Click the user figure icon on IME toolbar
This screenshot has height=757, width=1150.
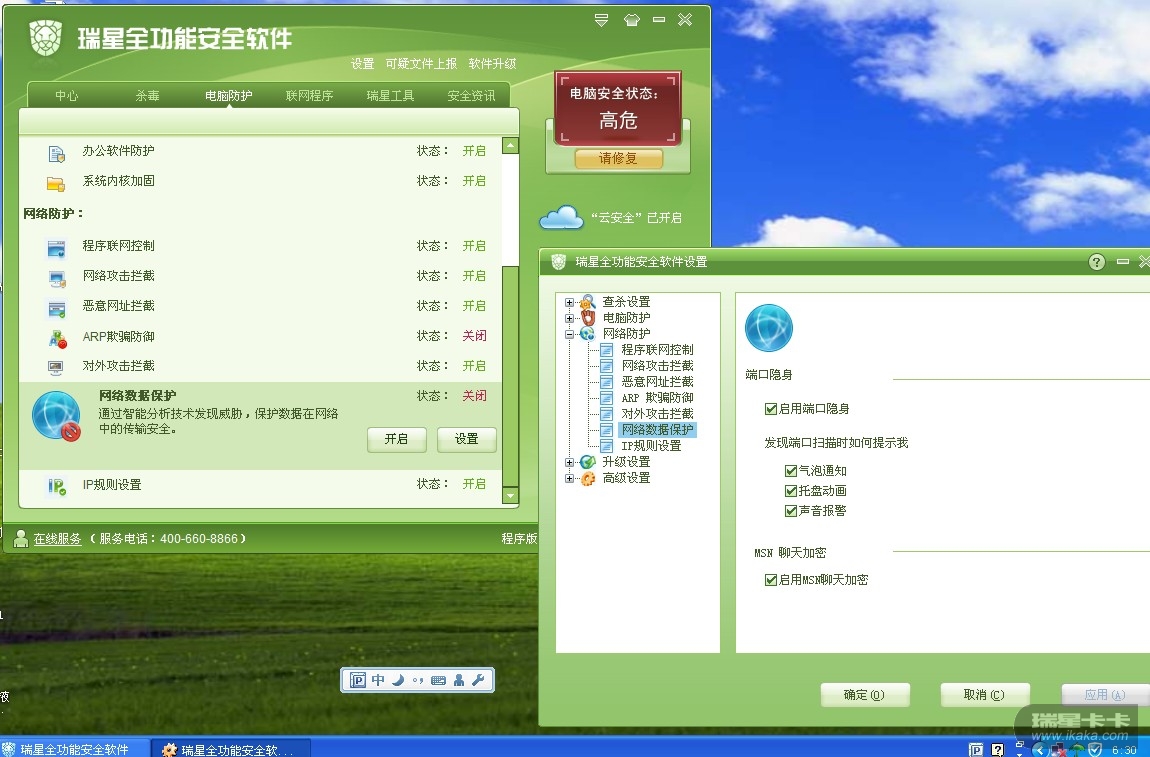(x=459, y=680)
